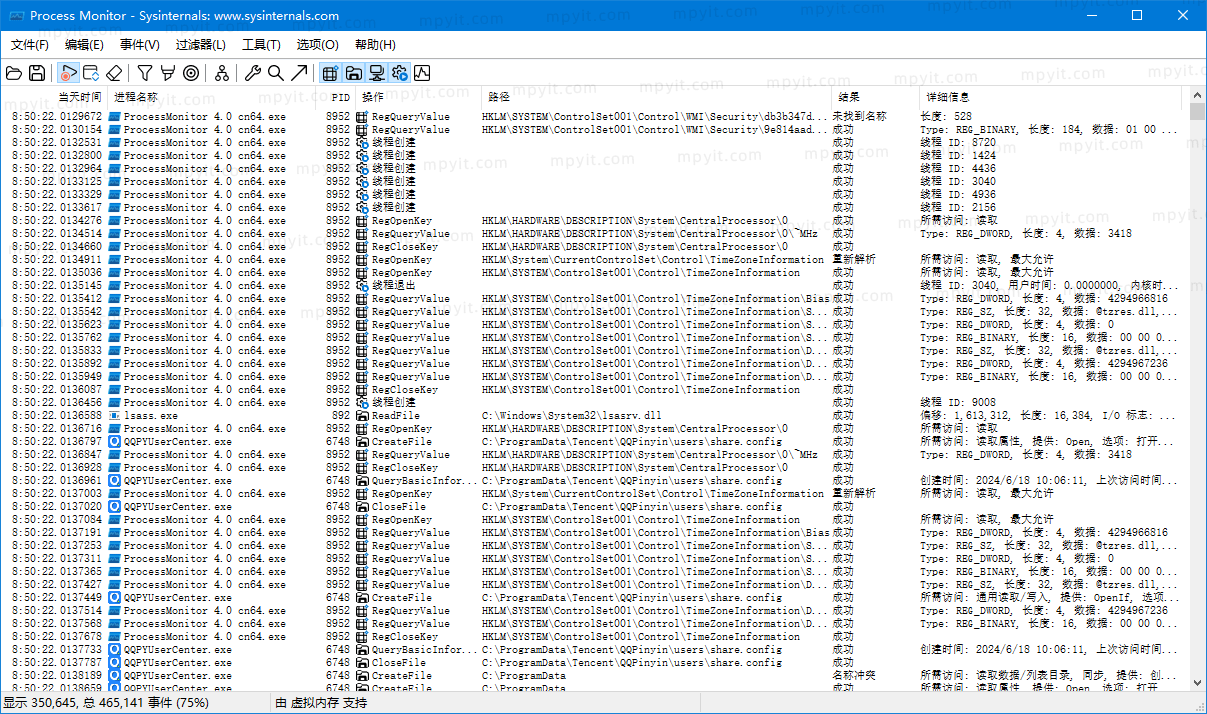Viewport: 1207px width, 714px height.
Task: Select the target crosshair process picker icon
Action: coord(191,73)
